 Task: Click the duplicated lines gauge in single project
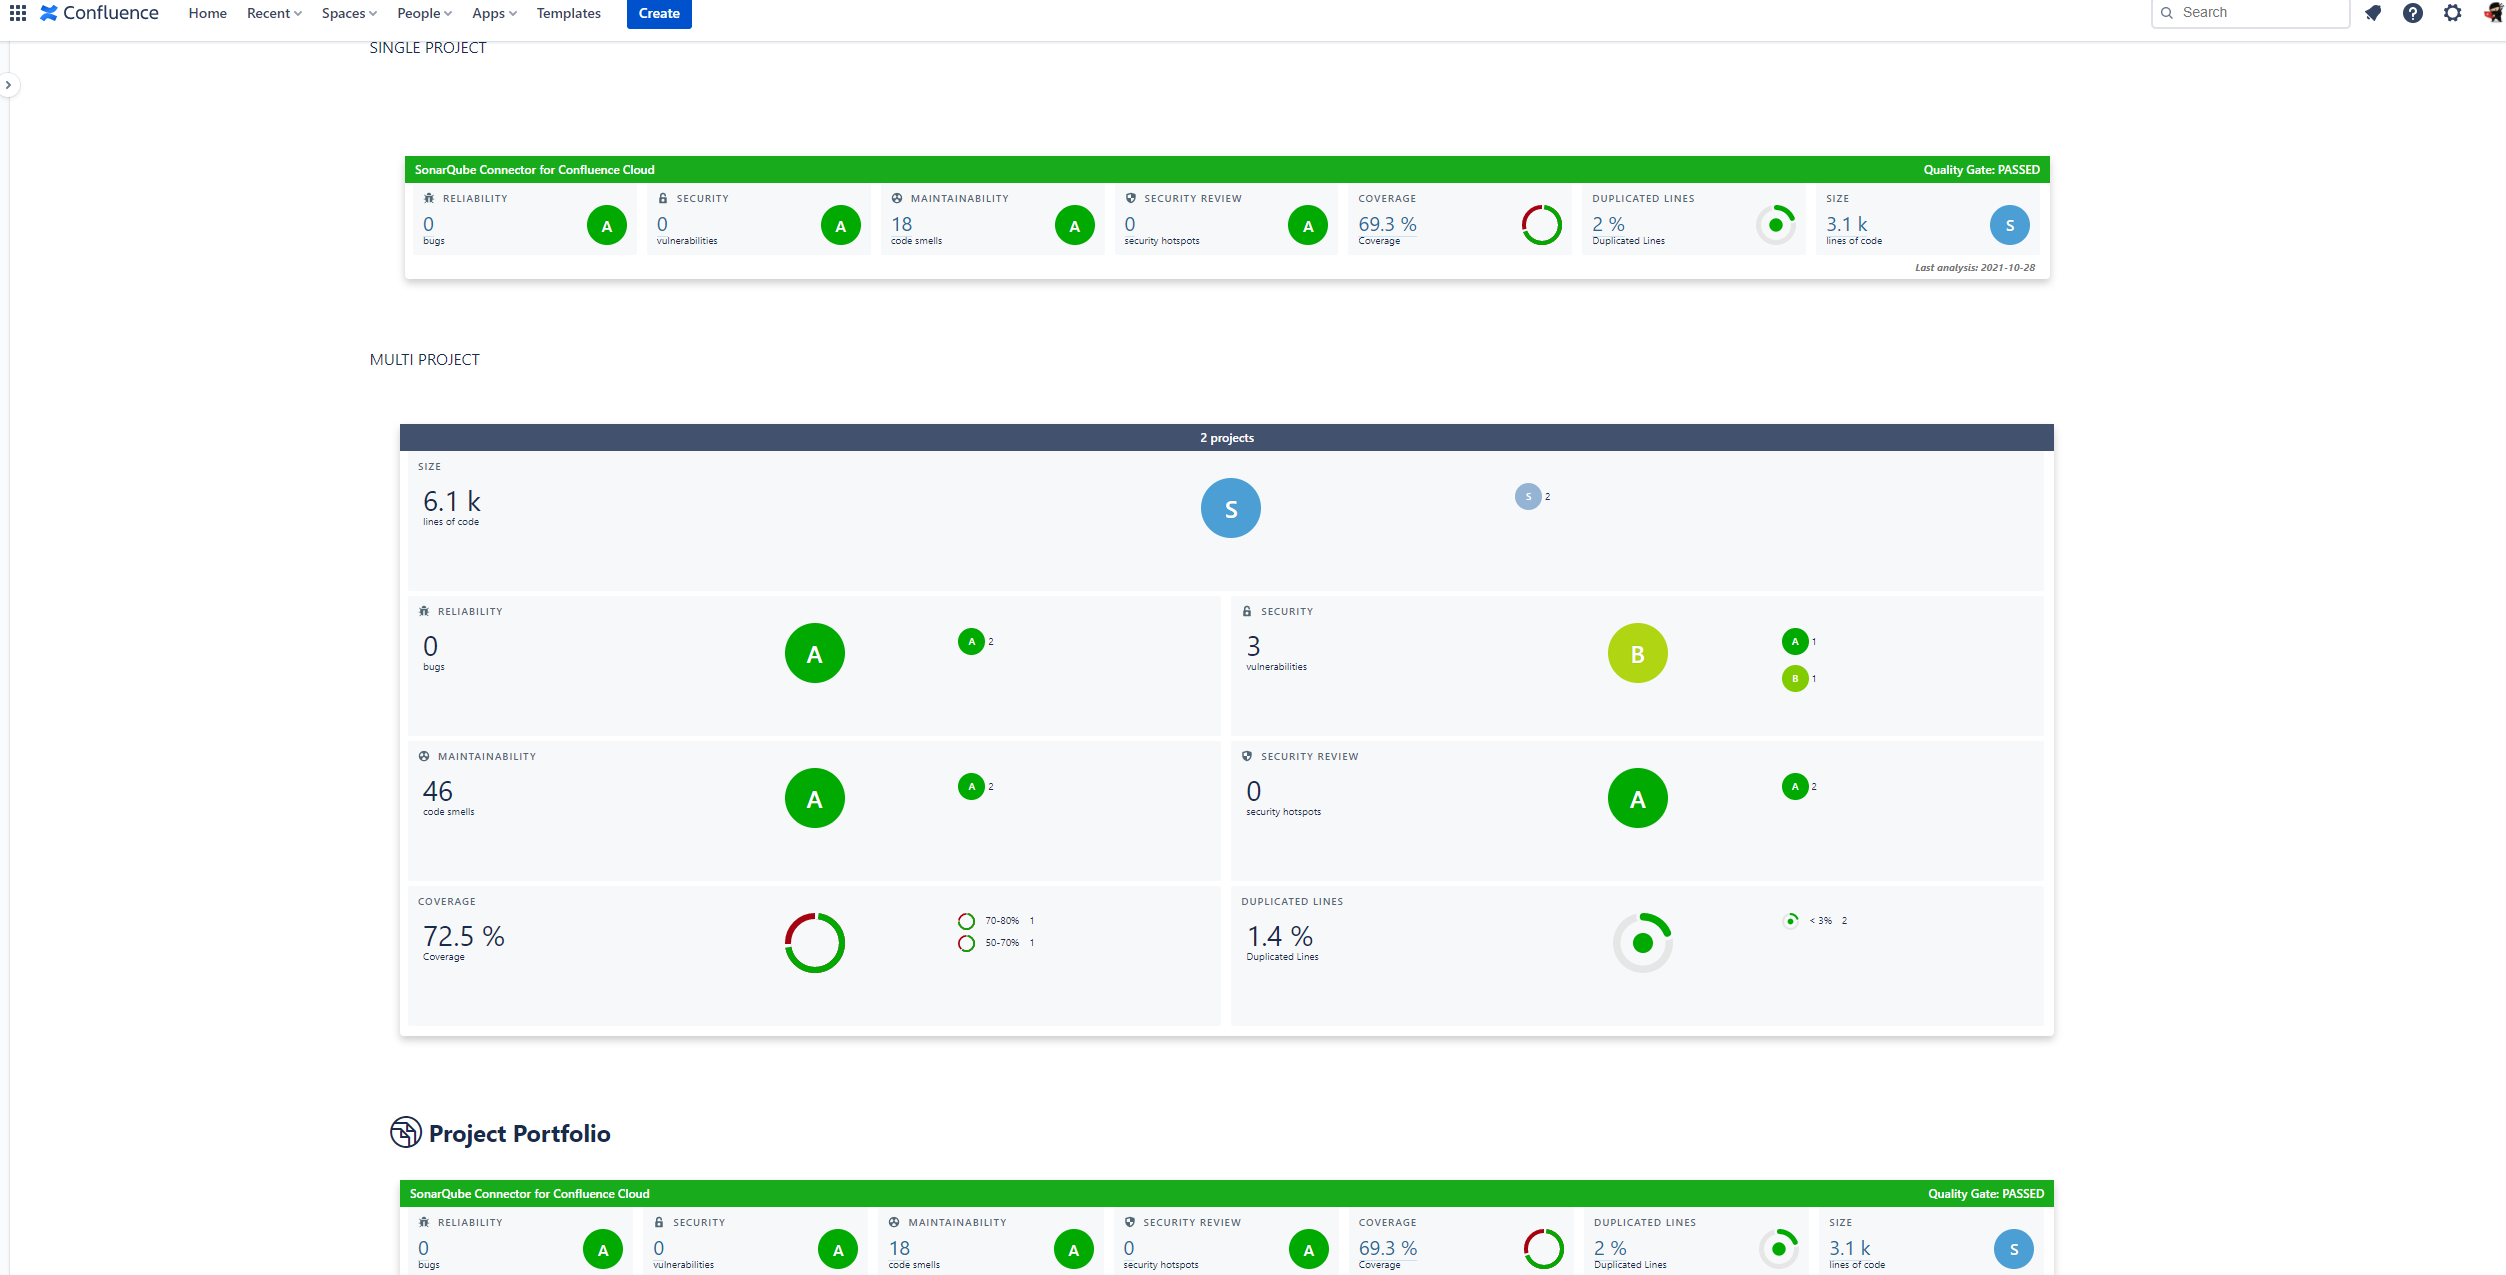(1776, 225)
